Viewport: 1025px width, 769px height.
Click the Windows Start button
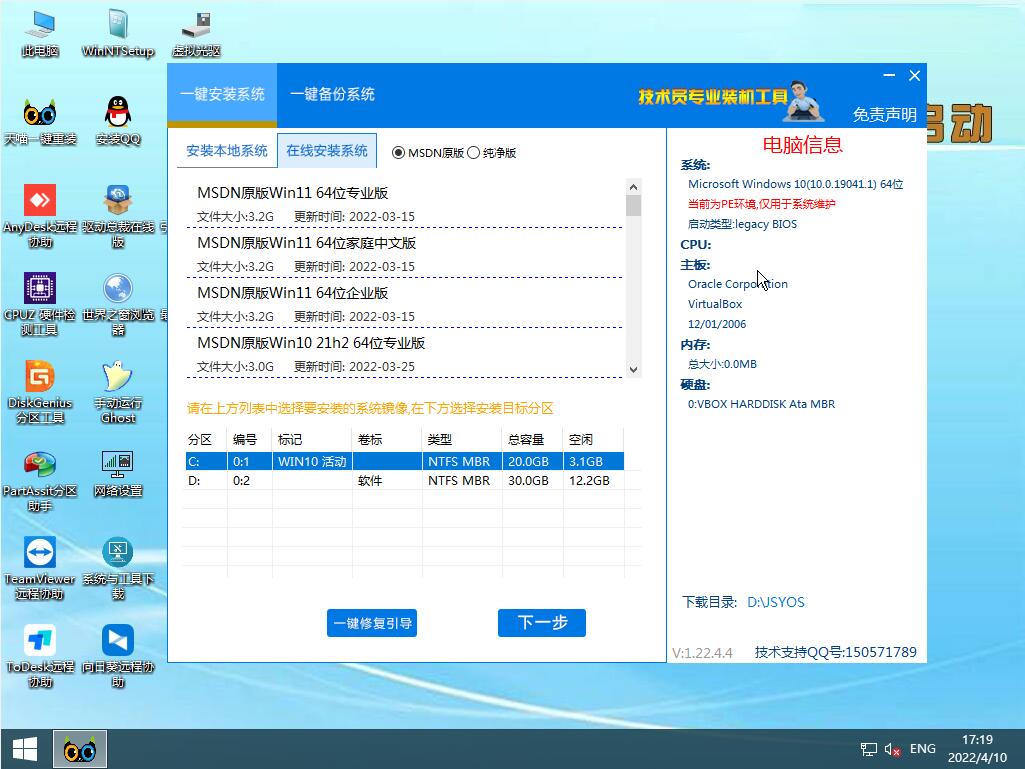tap(25, 749)
